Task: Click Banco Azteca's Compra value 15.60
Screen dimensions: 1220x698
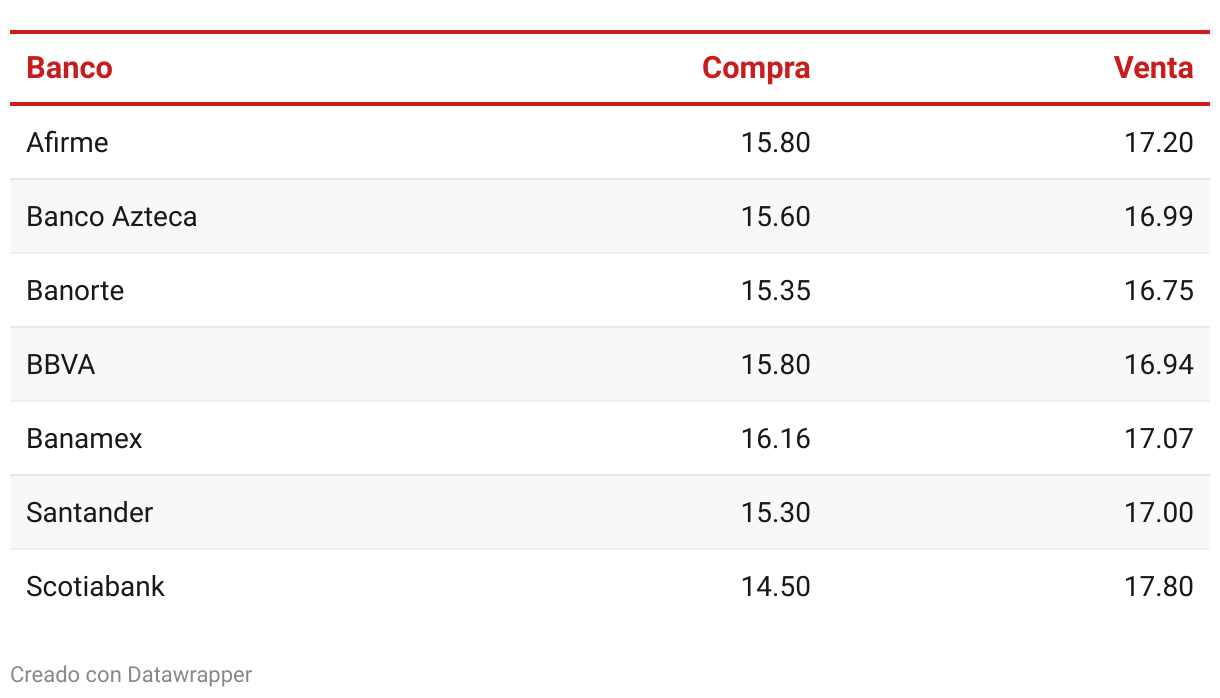Action: (776, 216)
